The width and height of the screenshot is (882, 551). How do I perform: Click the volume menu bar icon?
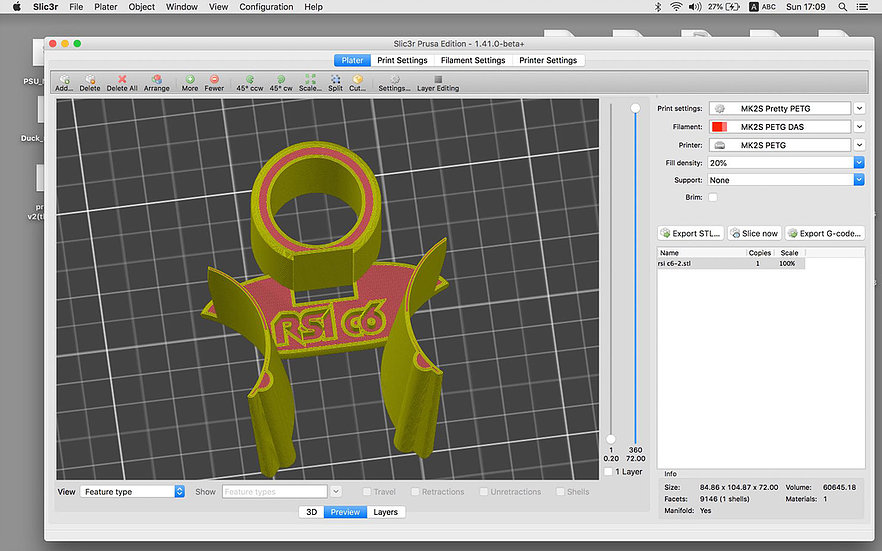click(x=695, y=7)
